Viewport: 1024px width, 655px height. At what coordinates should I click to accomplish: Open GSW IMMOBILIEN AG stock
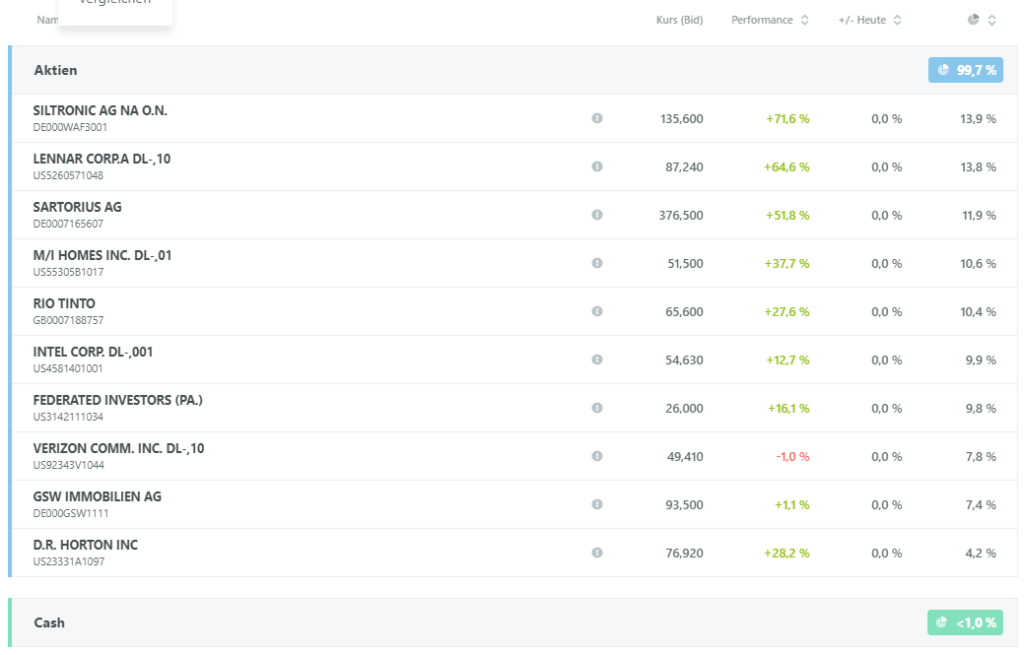pyautogui.click(x=97, y=497)
